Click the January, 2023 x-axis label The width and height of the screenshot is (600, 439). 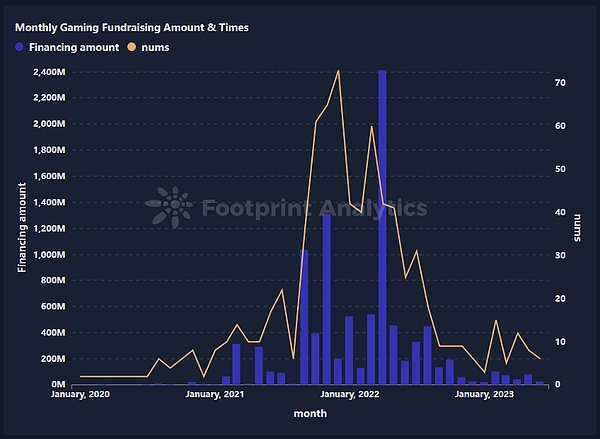[484, 395]
